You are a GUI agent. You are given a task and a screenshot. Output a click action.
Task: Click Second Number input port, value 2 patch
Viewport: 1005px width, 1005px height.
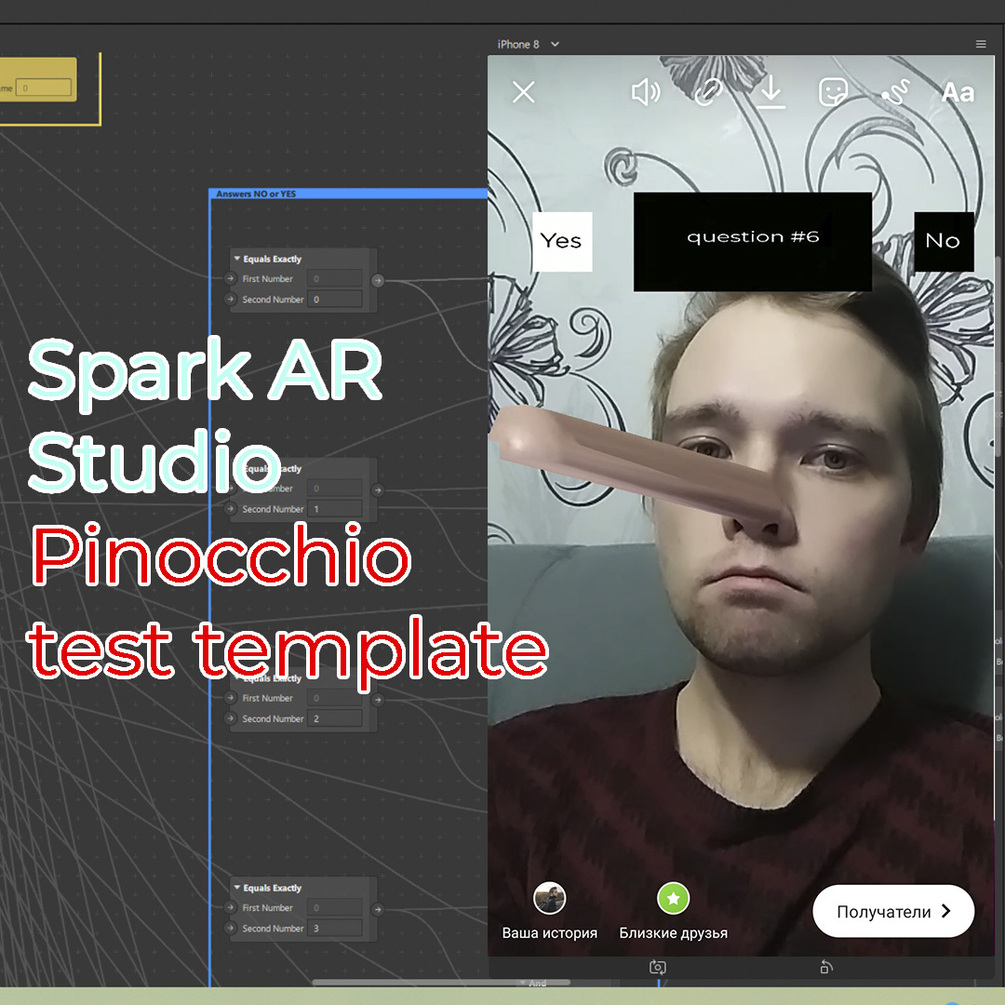point(231,718)
